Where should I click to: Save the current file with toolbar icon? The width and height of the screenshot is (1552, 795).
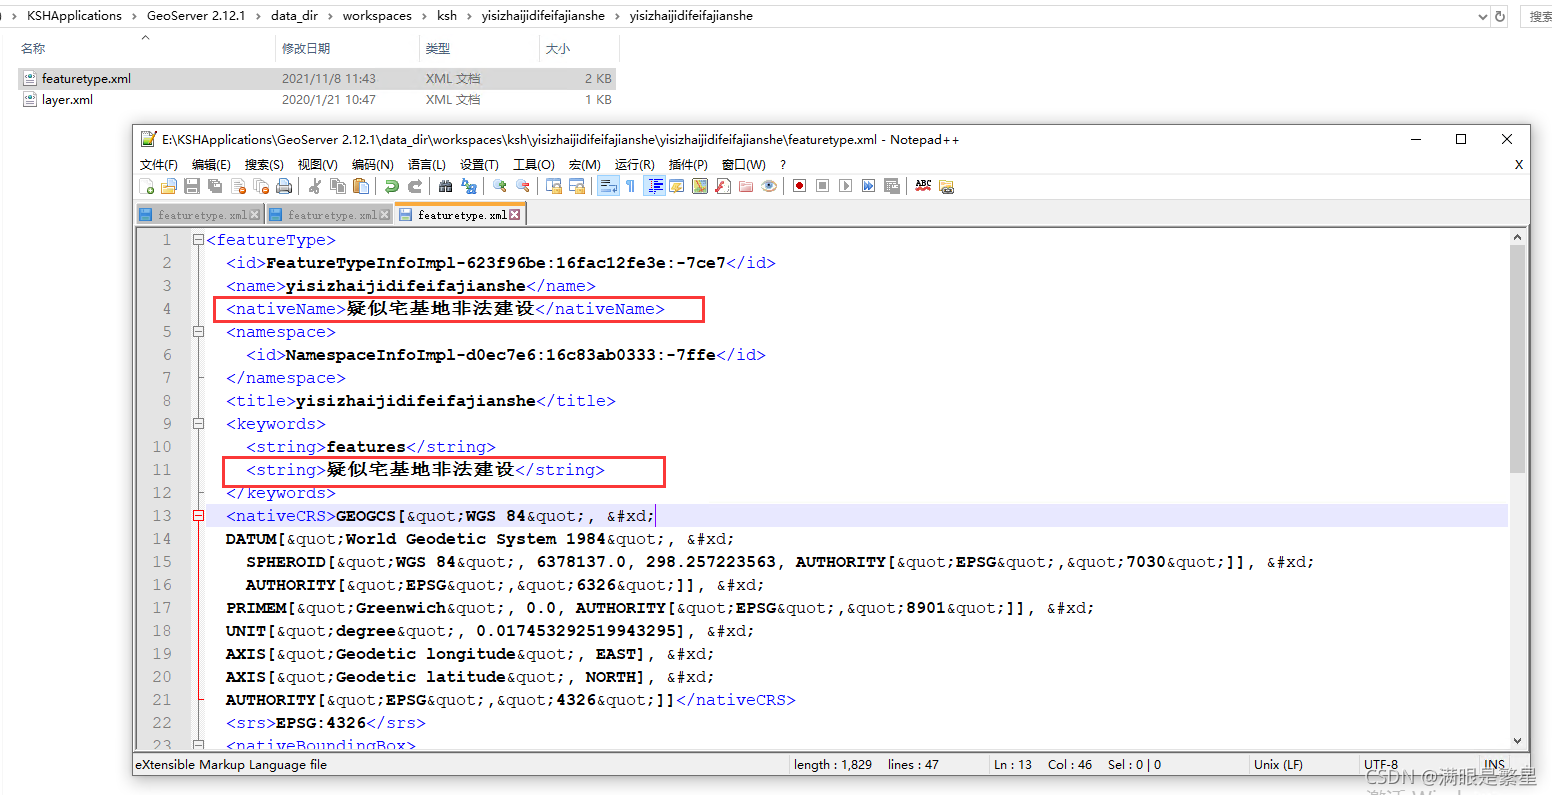pyautogui.click(x=192, y=186)
